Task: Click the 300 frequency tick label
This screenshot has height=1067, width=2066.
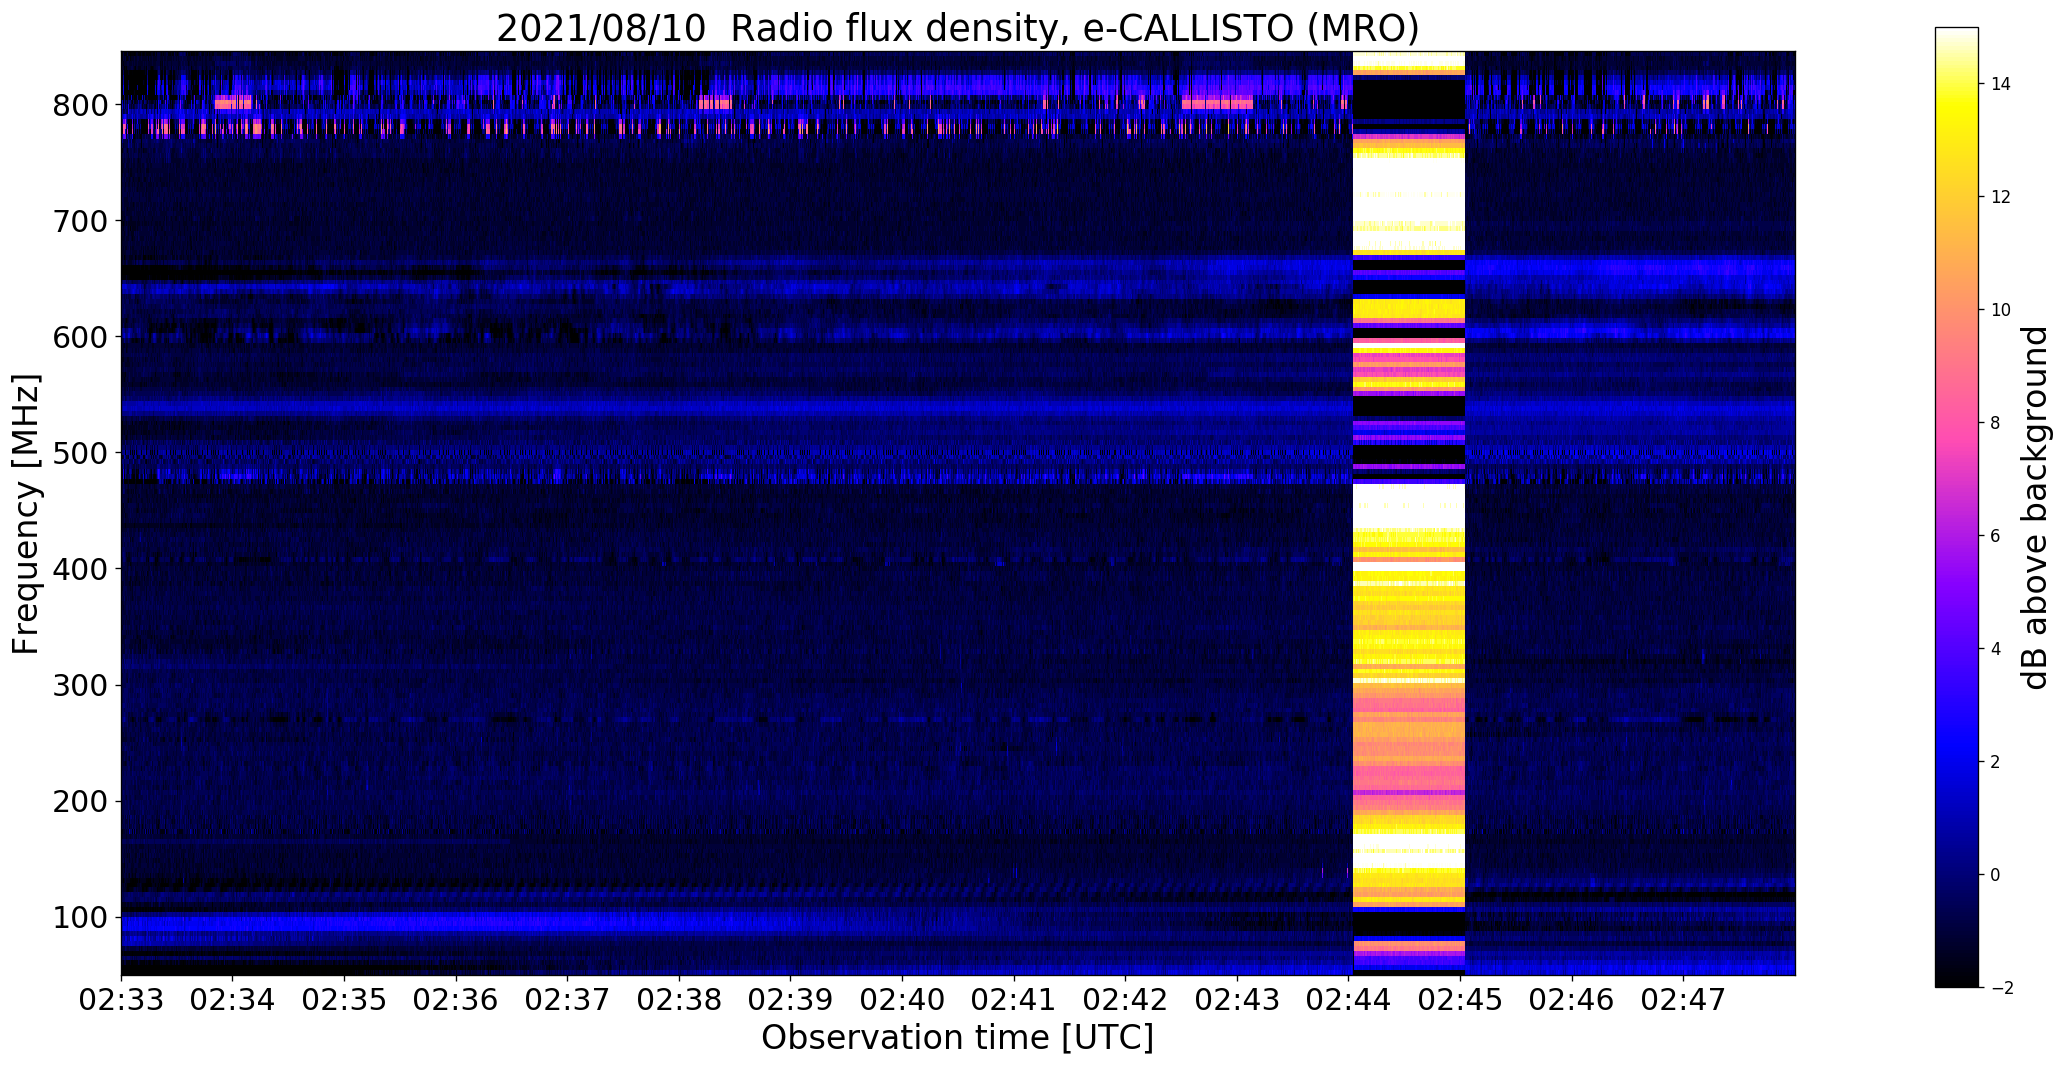Action: coord(80,685)
